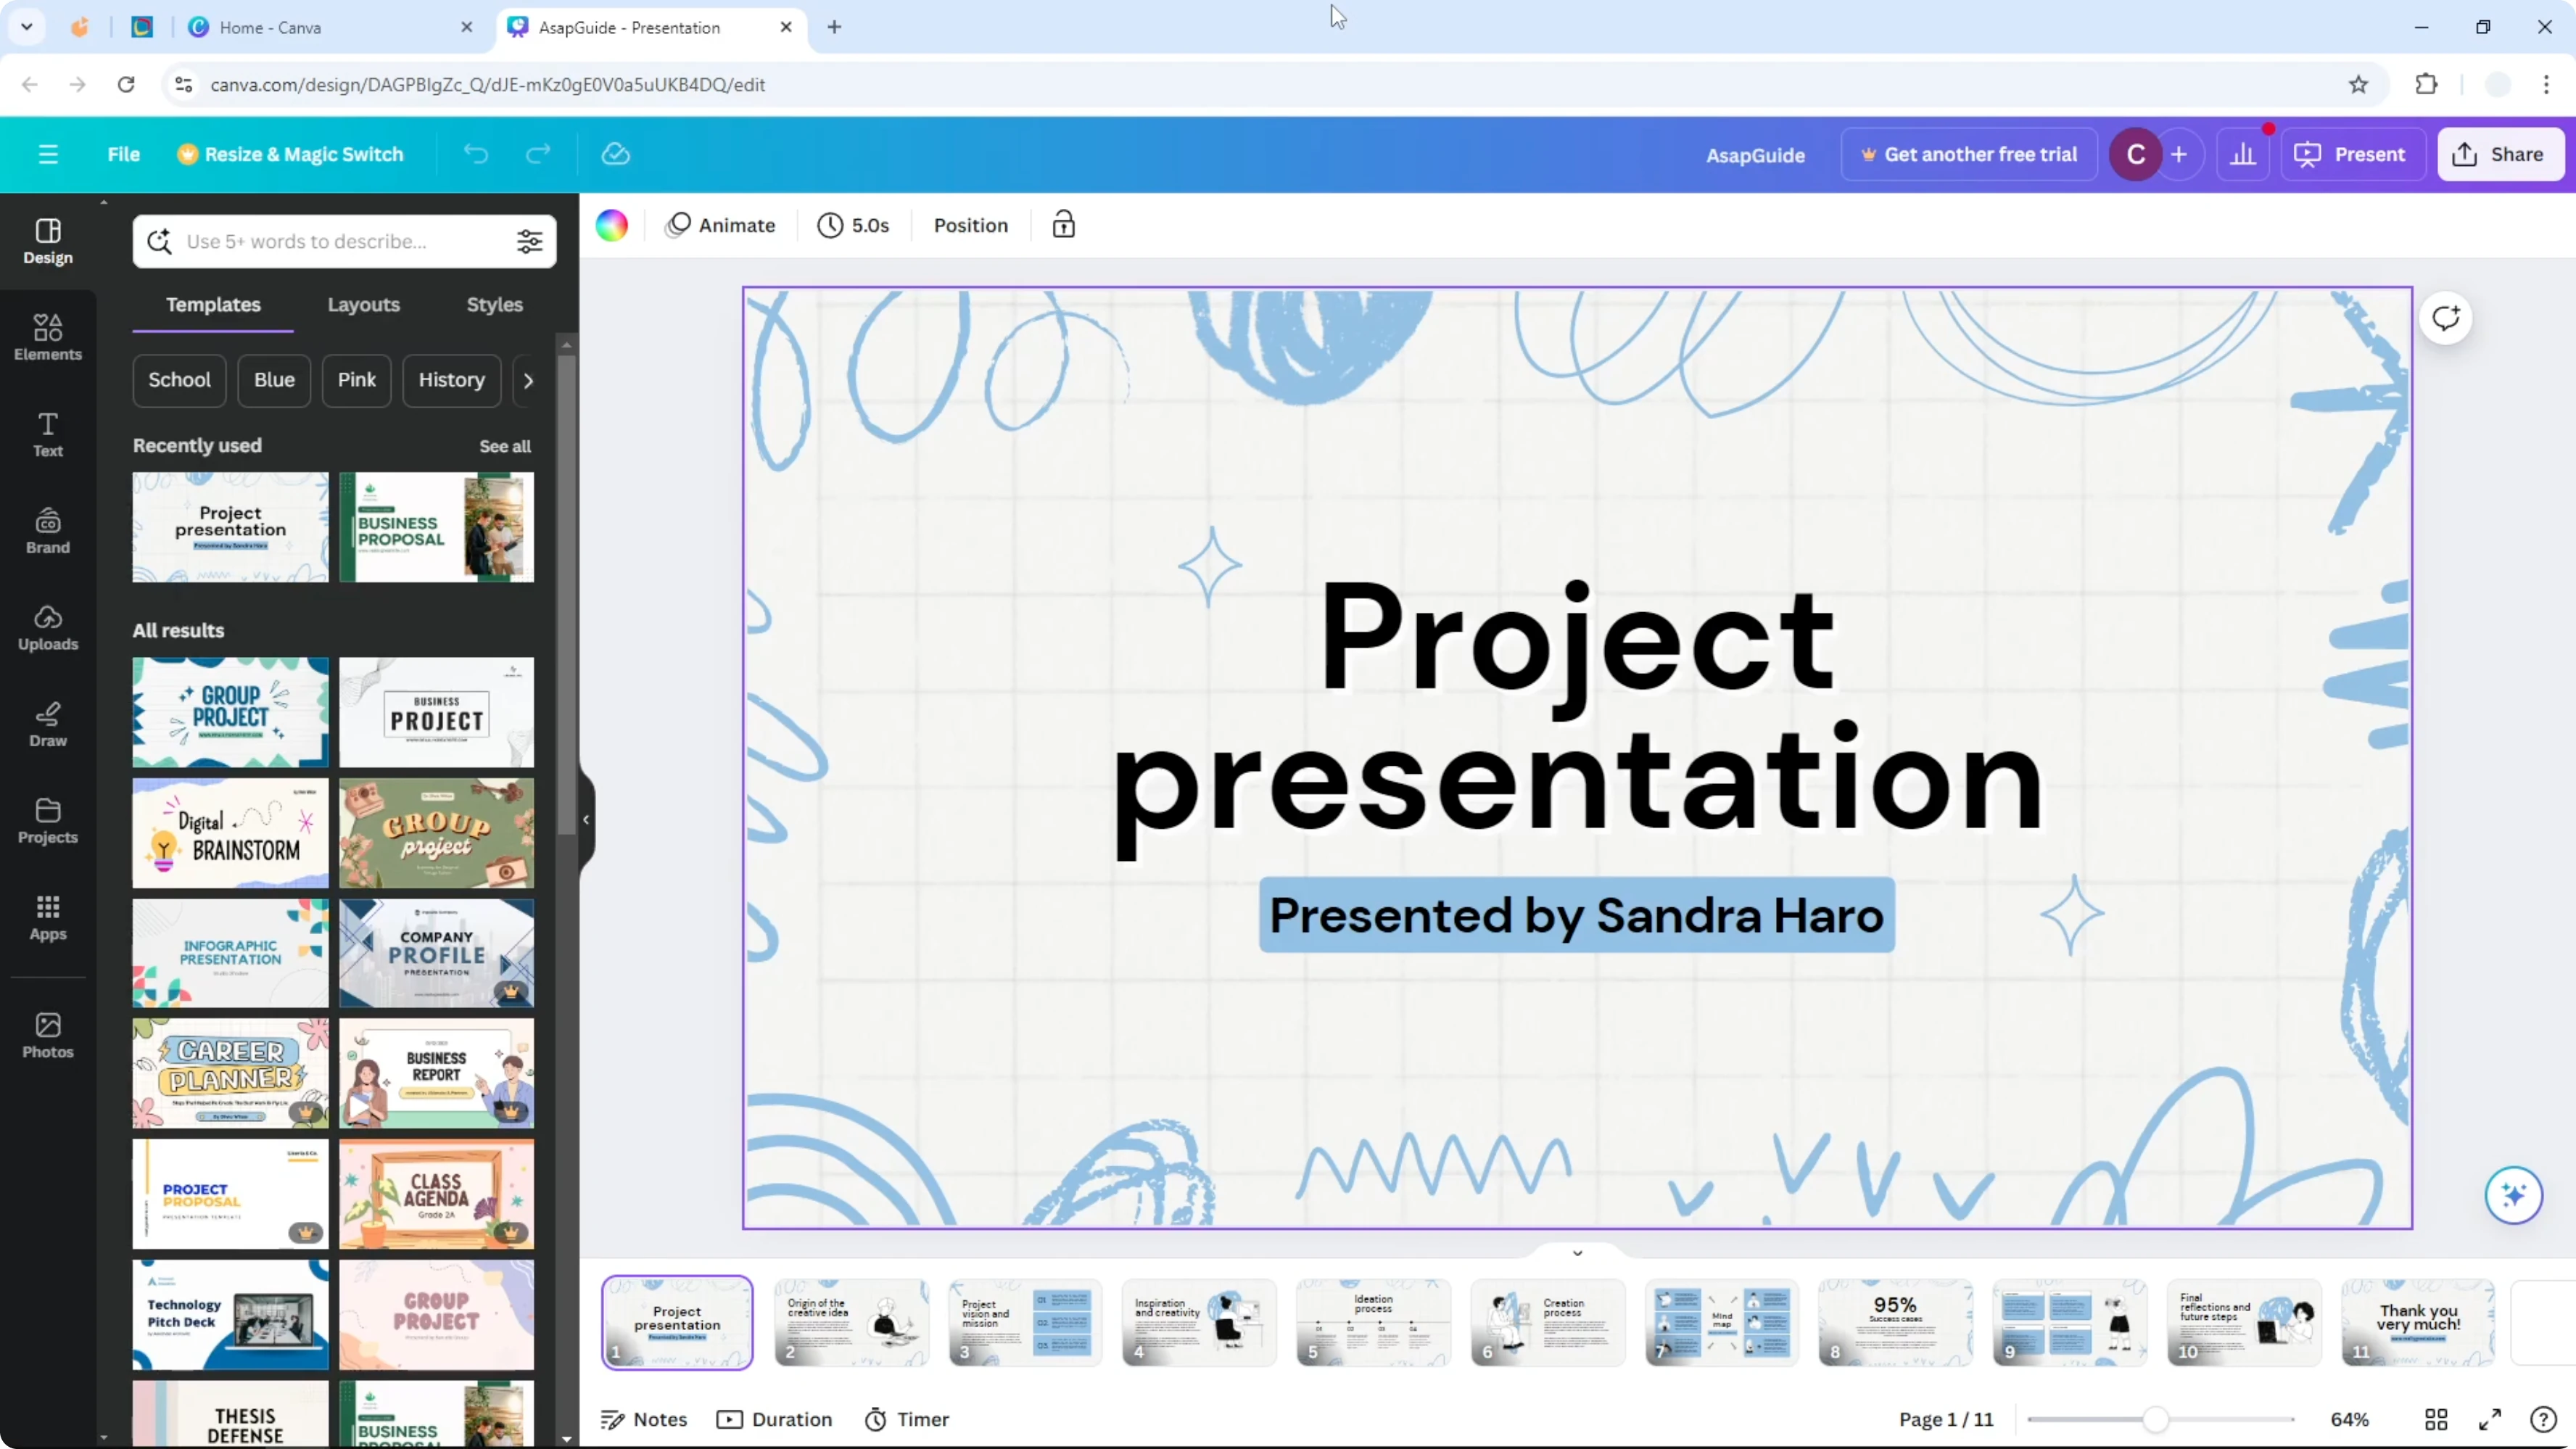2576x1449 pixels.
Task: Open the Projects panel
Action: 48,821
